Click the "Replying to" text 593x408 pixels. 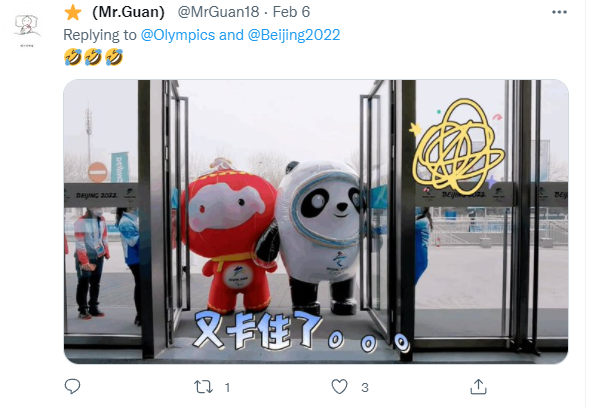(100, 35)
